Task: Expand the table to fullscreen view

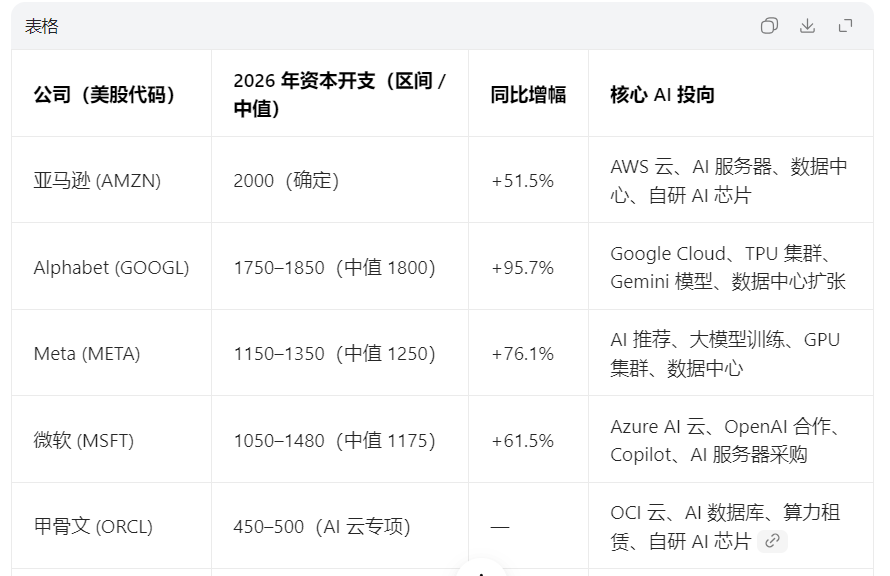Action: (x=845, y=26)
